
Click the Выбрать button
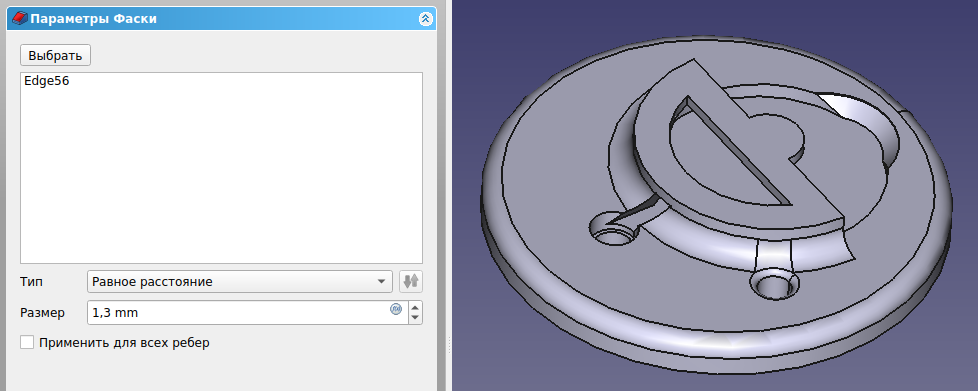pos(56,55)
